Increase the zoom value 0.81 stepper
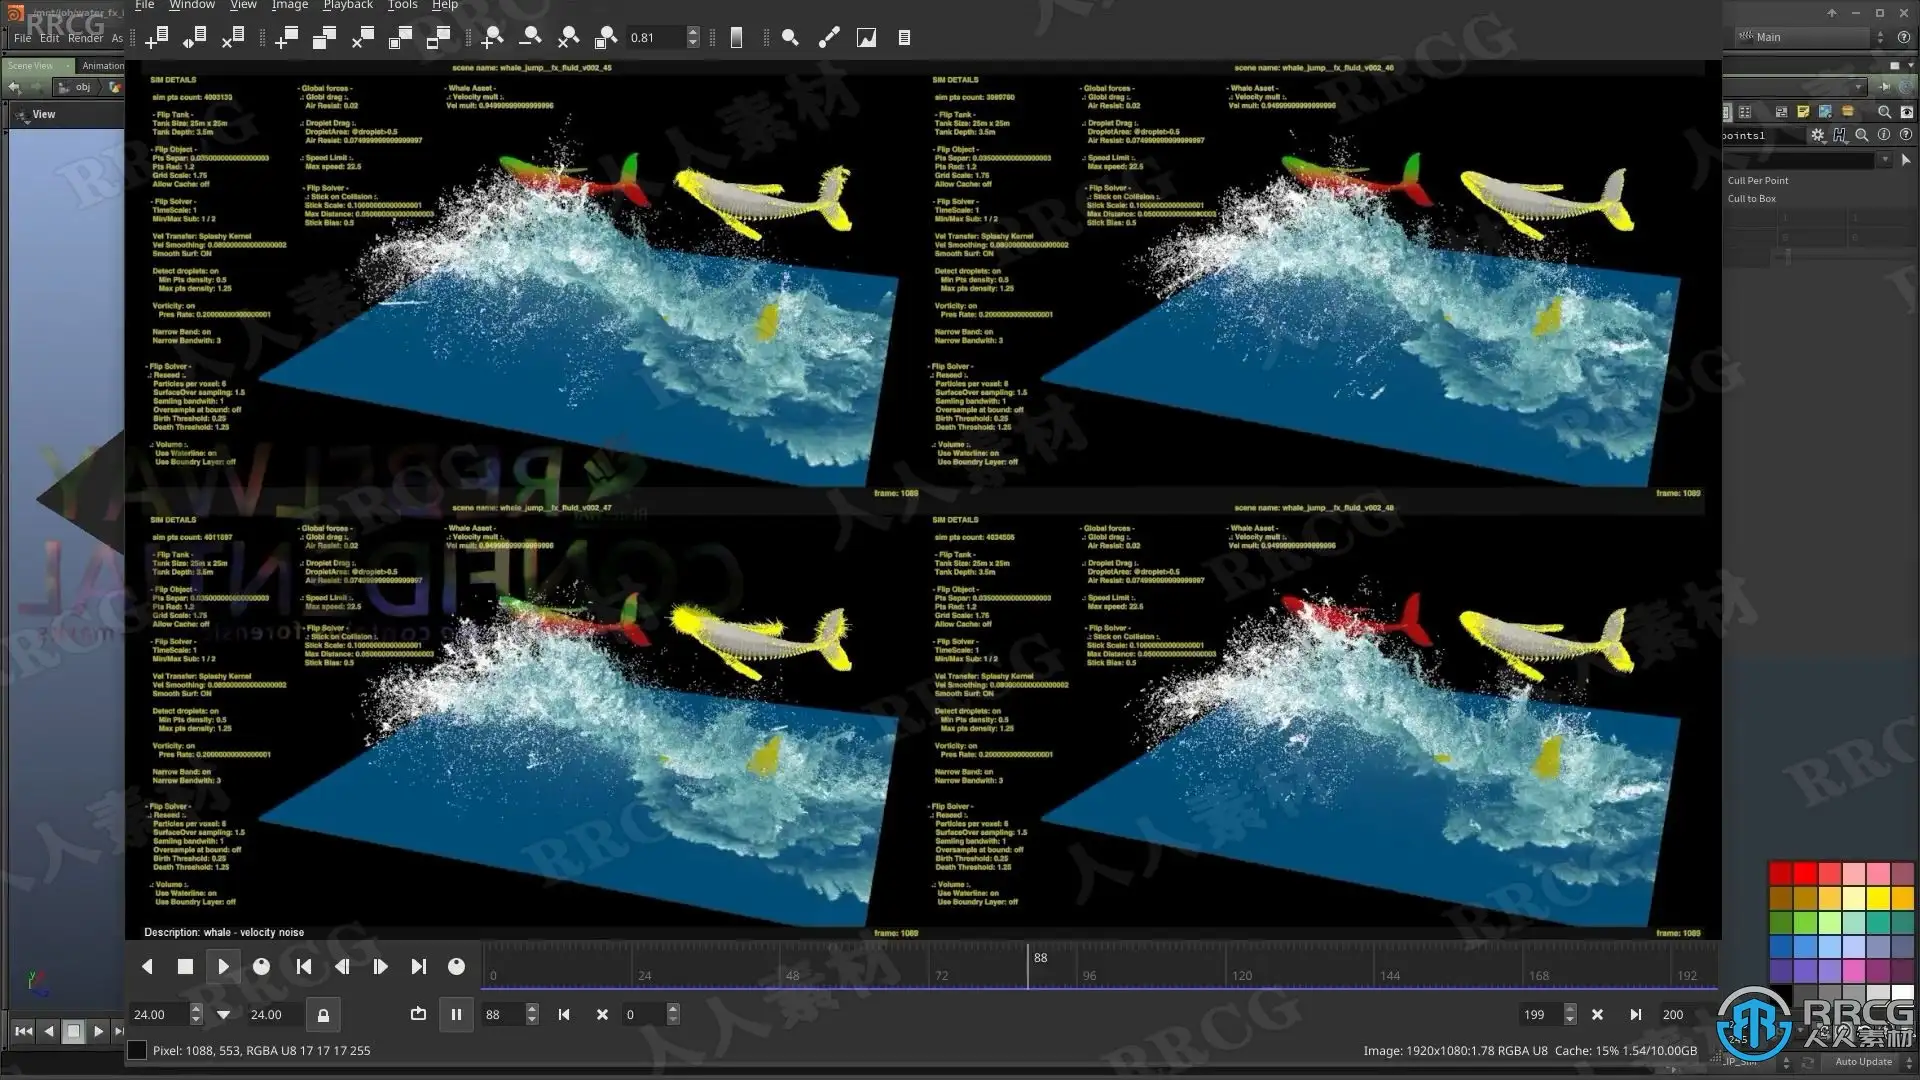 tap(693, 32)
